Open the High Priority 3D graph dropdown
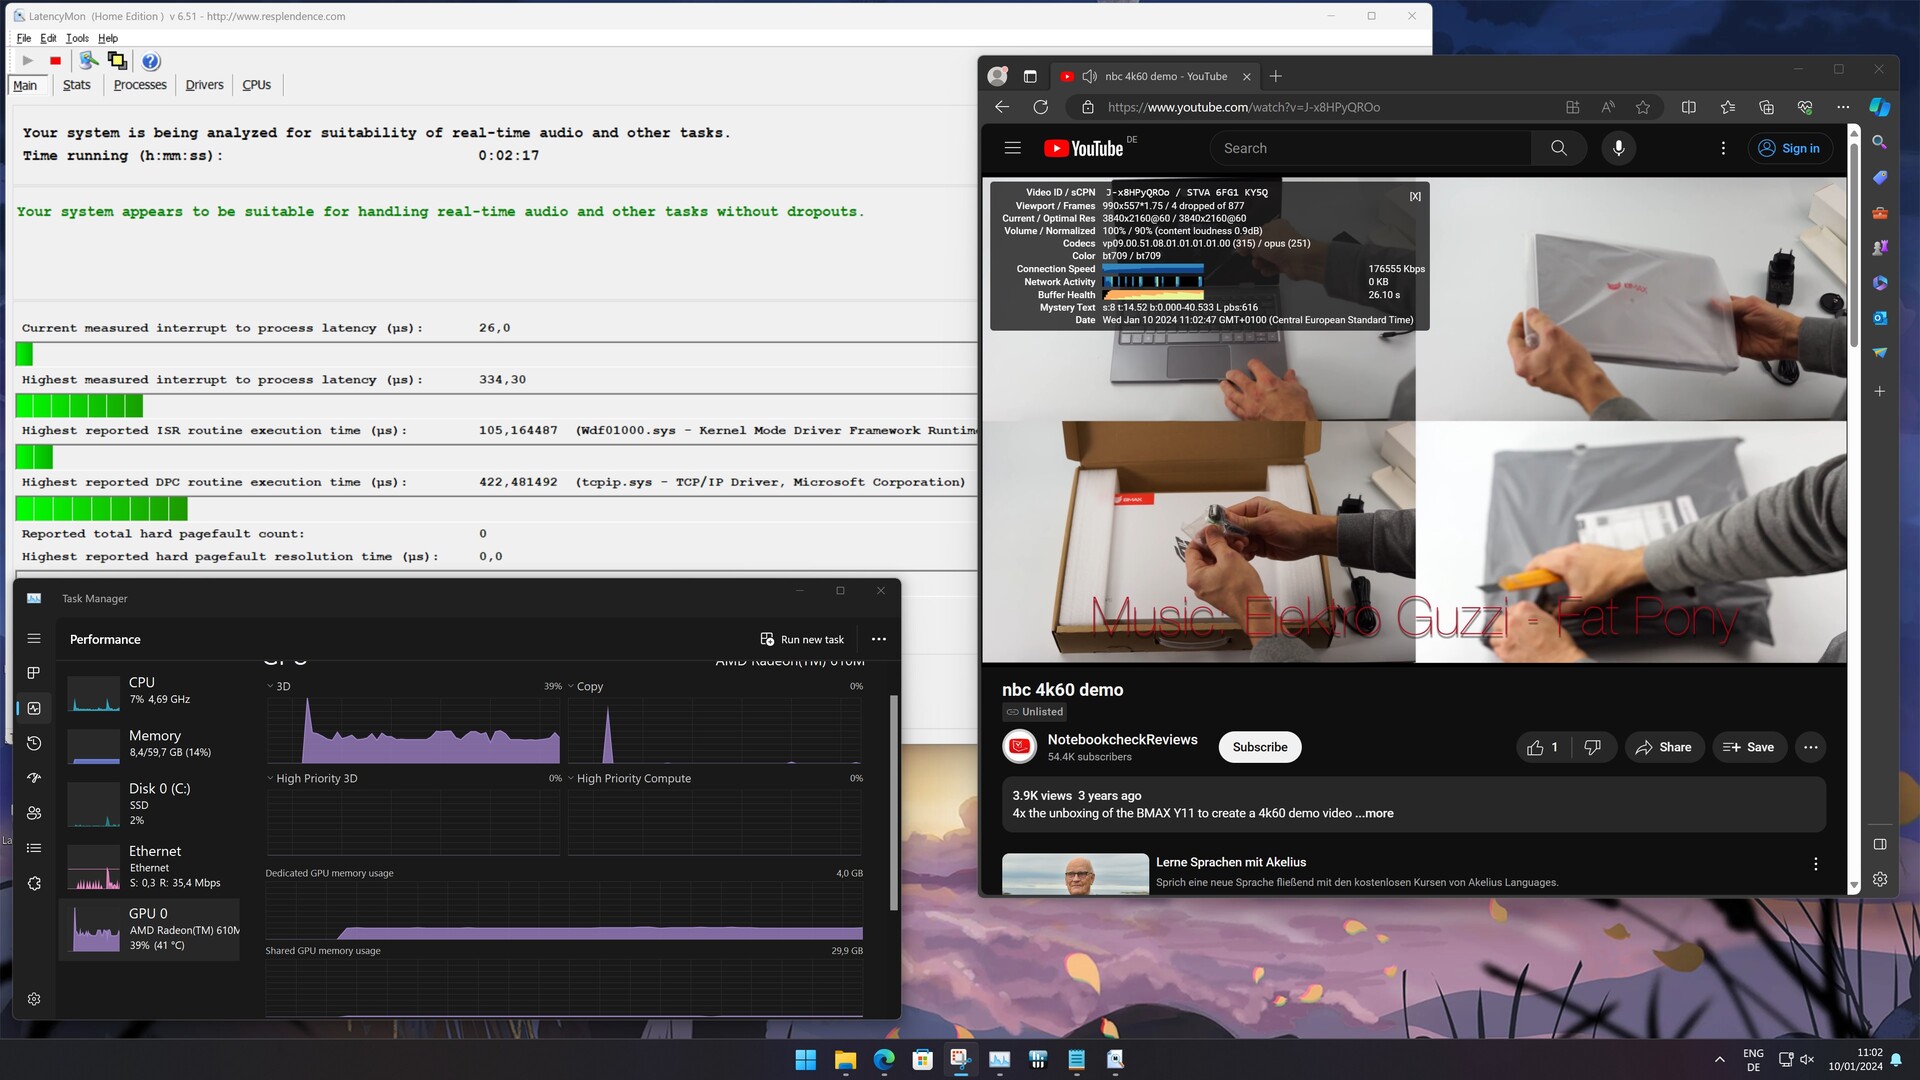 (x=270, y=778)
